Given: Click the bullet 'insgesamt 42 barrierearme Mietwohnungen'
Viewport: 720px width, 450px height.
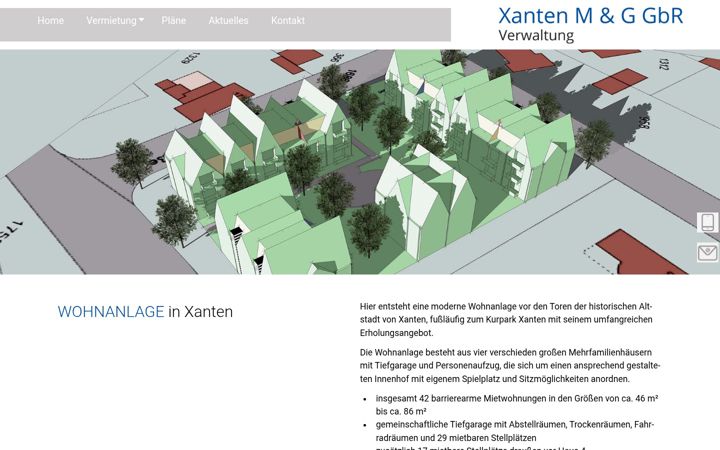Looking at the screenshot, I should tap(517, 405).
